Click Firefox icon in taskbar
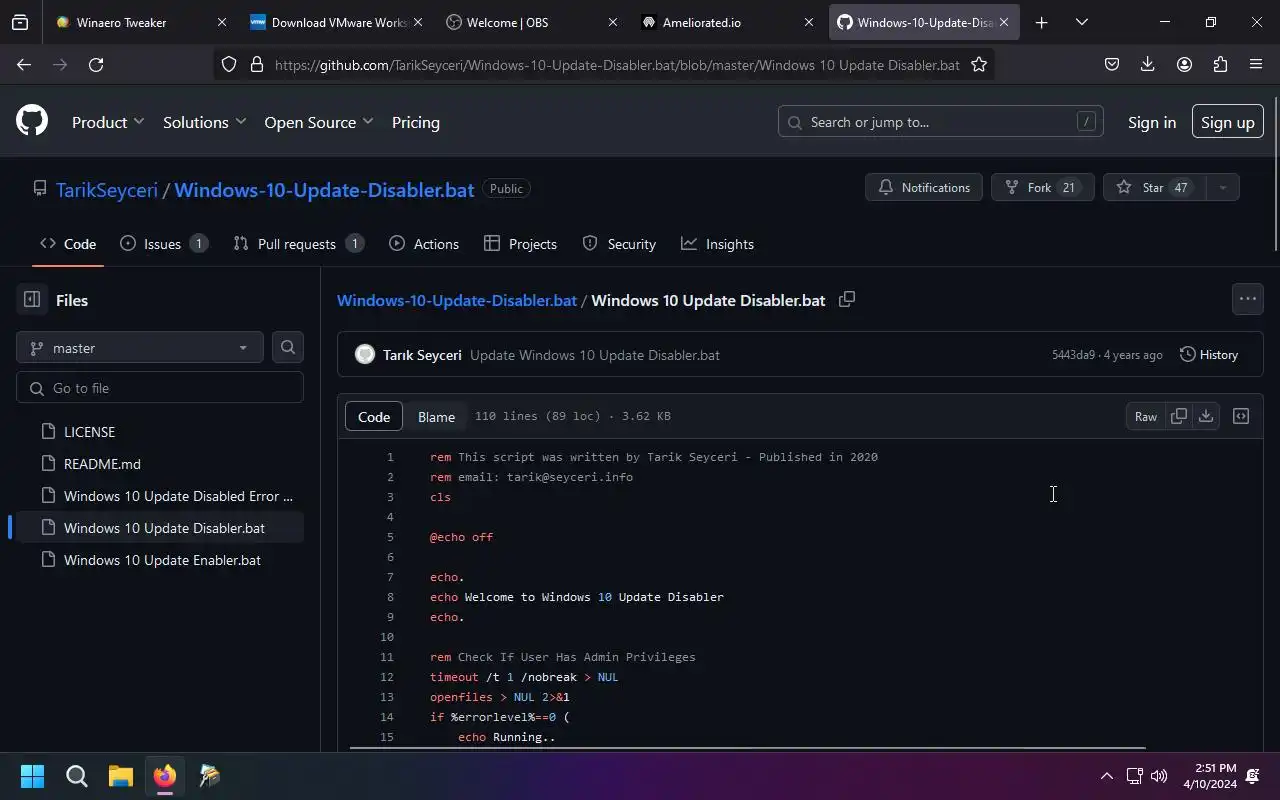The height and width of the screenshot is (800, 1280). coord(165,776)
